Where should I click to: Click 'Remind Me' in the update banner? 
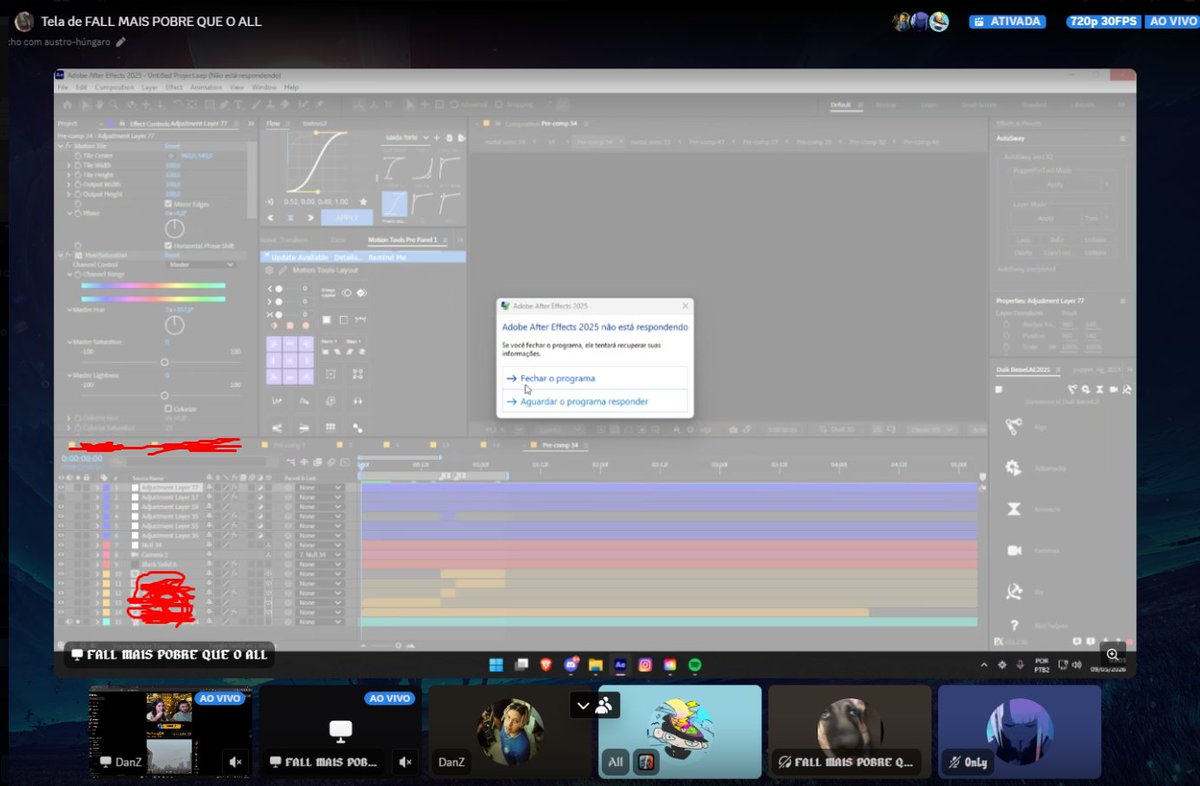388,257
